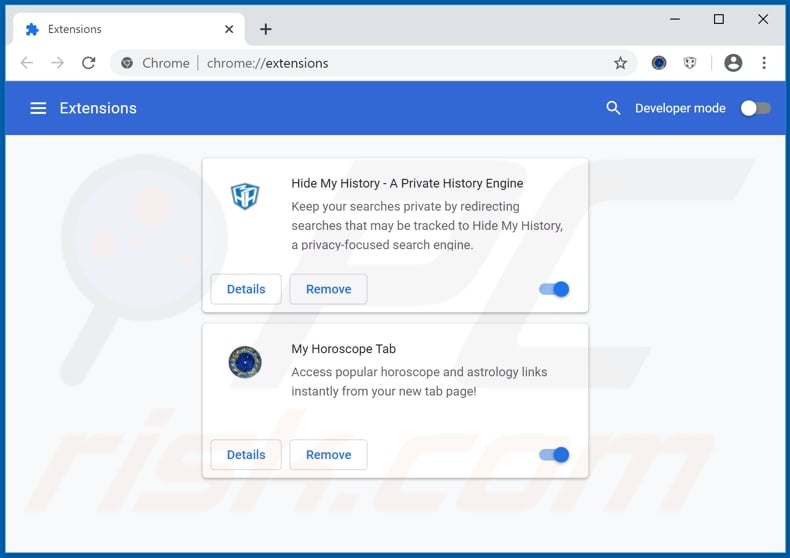The image size is (790, 558).
Task: Disable the Hide My History extension toggle
Action: point(554,289)
